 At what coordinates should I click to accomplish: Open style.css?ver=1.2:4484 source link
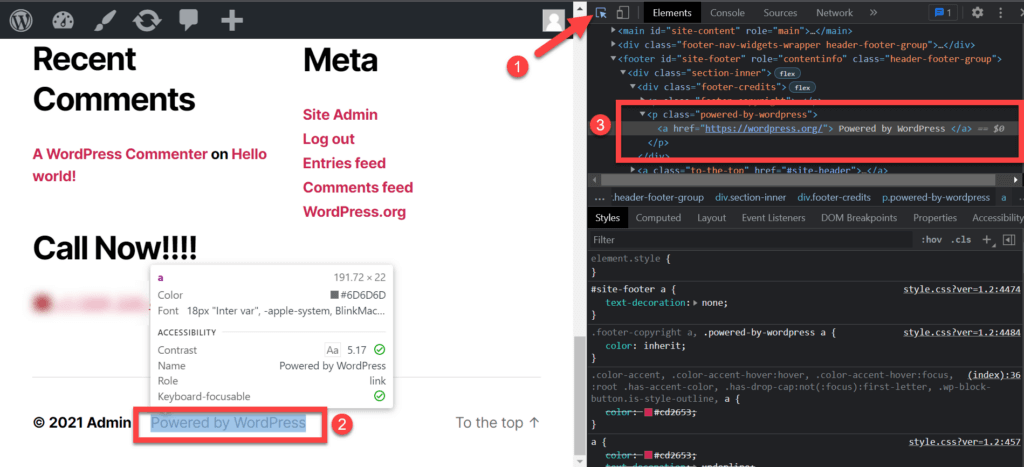[x=961, y=332]
